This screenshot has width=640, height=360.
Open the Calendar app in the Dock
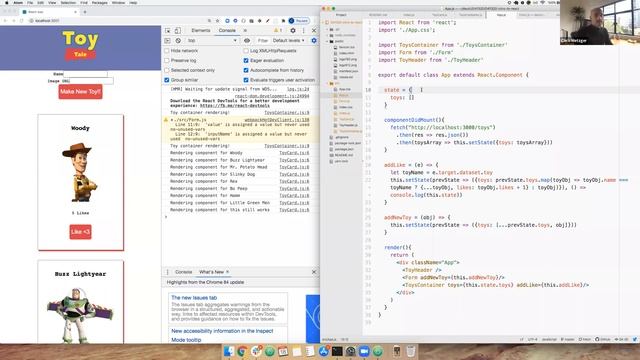point(283,351)
